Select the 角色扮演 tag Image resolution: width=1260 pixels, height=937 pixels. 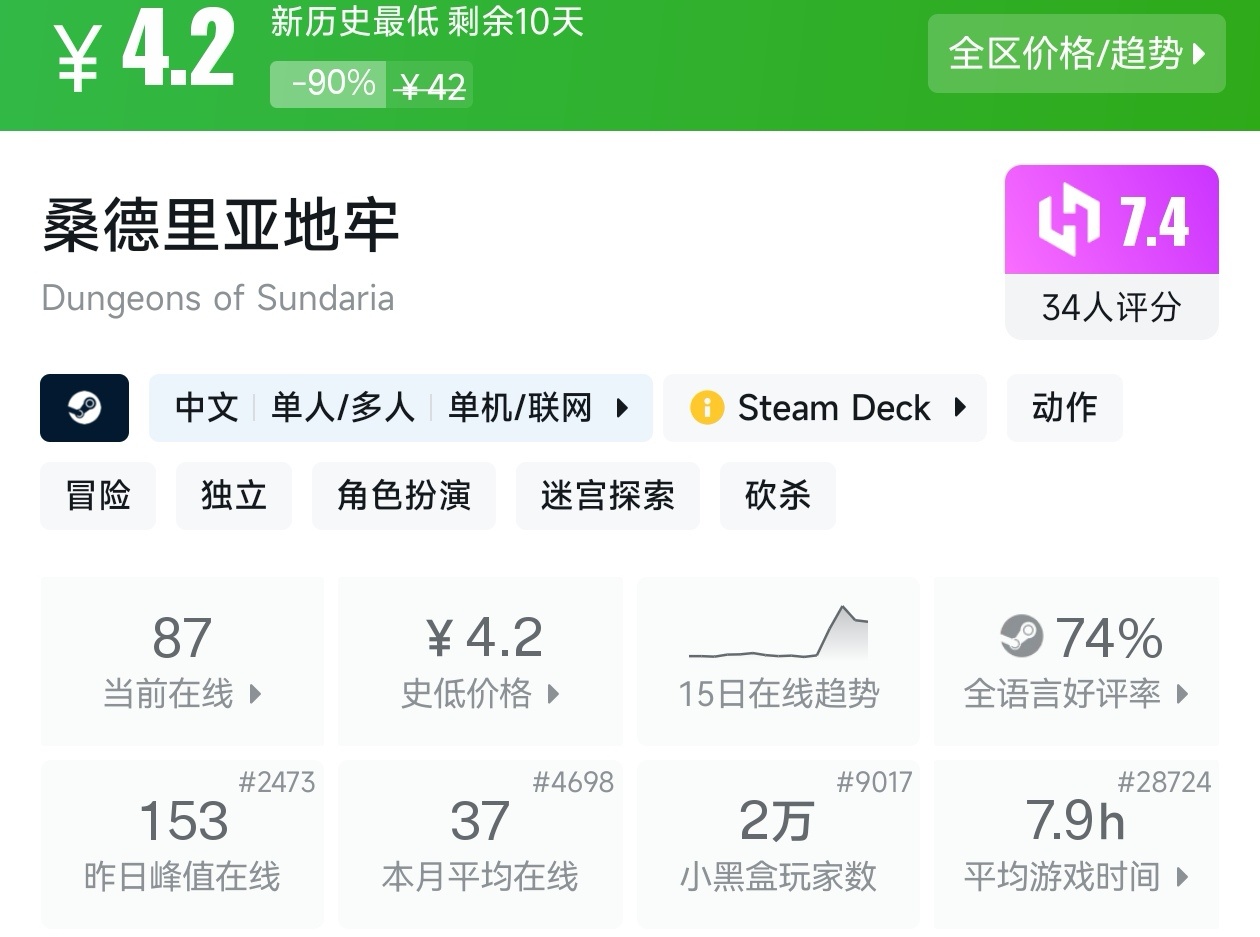[404, 496]
